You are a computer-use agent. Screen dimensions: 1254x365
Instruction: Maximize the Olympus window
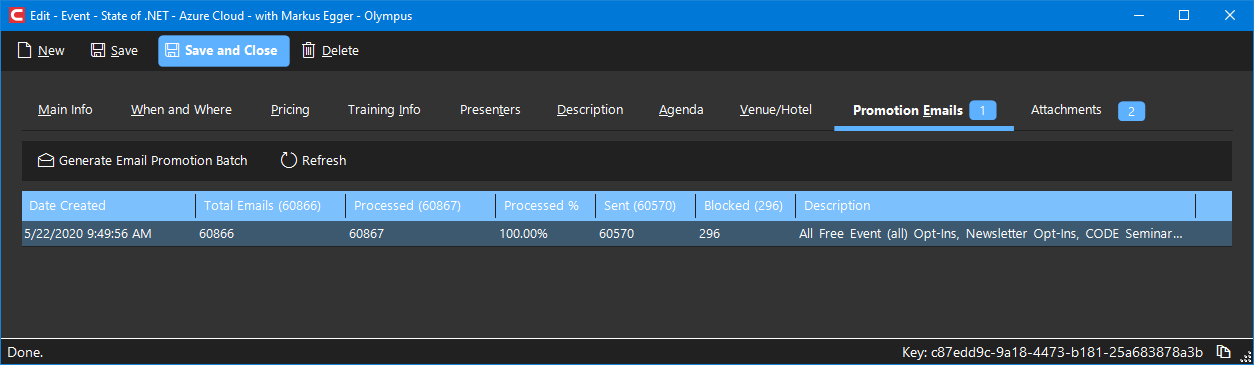click(1184, 15)
